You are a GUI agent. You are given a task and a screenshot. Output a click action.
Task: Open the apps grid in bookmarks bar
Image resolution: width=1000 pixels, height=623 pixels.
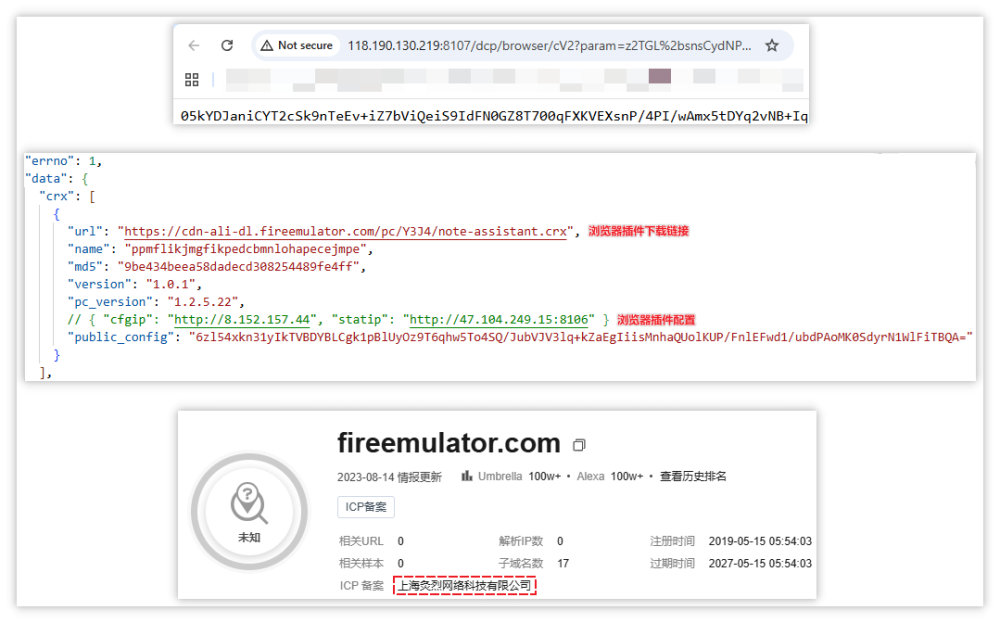(x=192, y=79)
